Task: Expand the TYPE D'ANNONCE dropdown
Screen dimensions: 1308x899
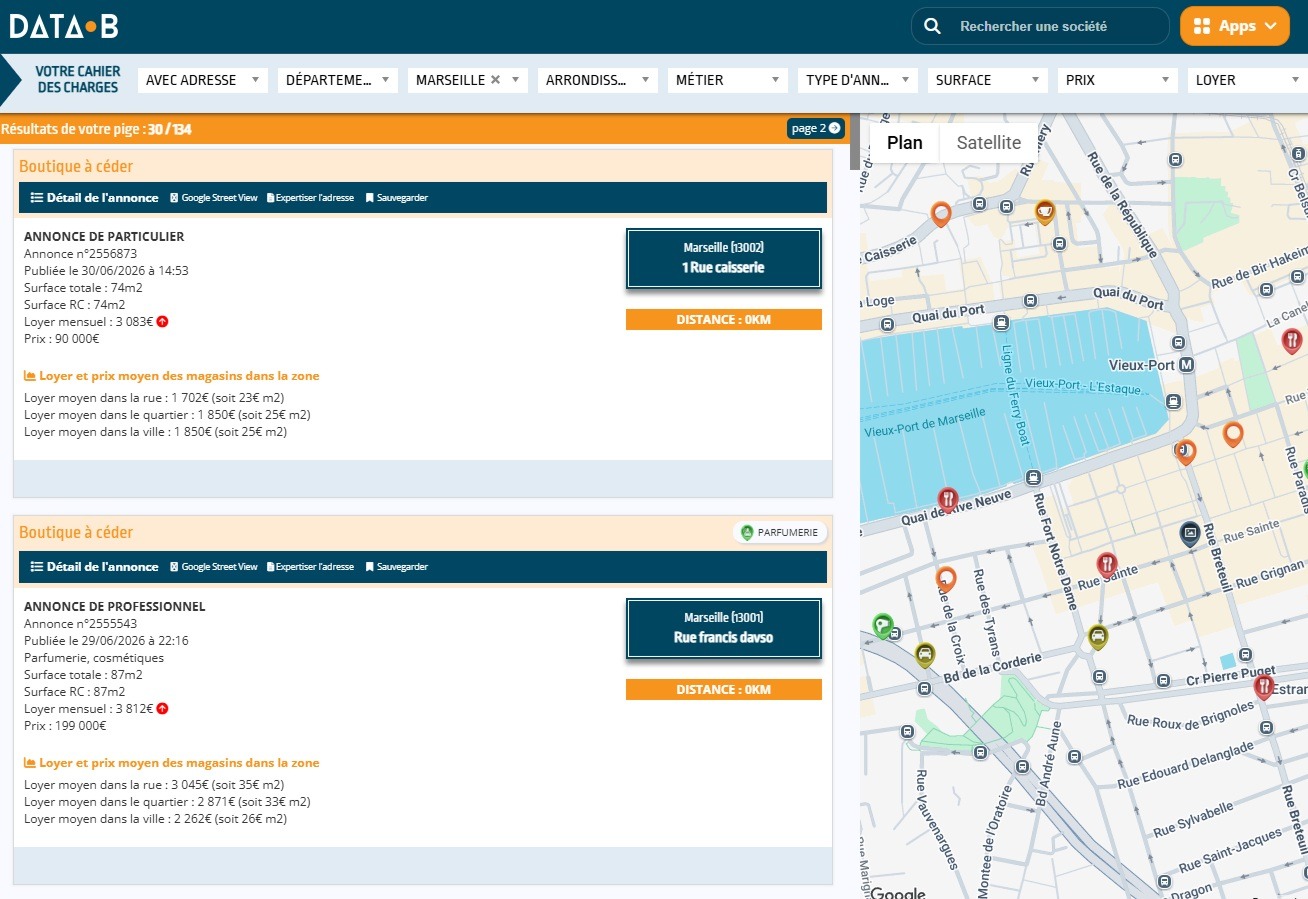Action: click(x=858, y=80)
